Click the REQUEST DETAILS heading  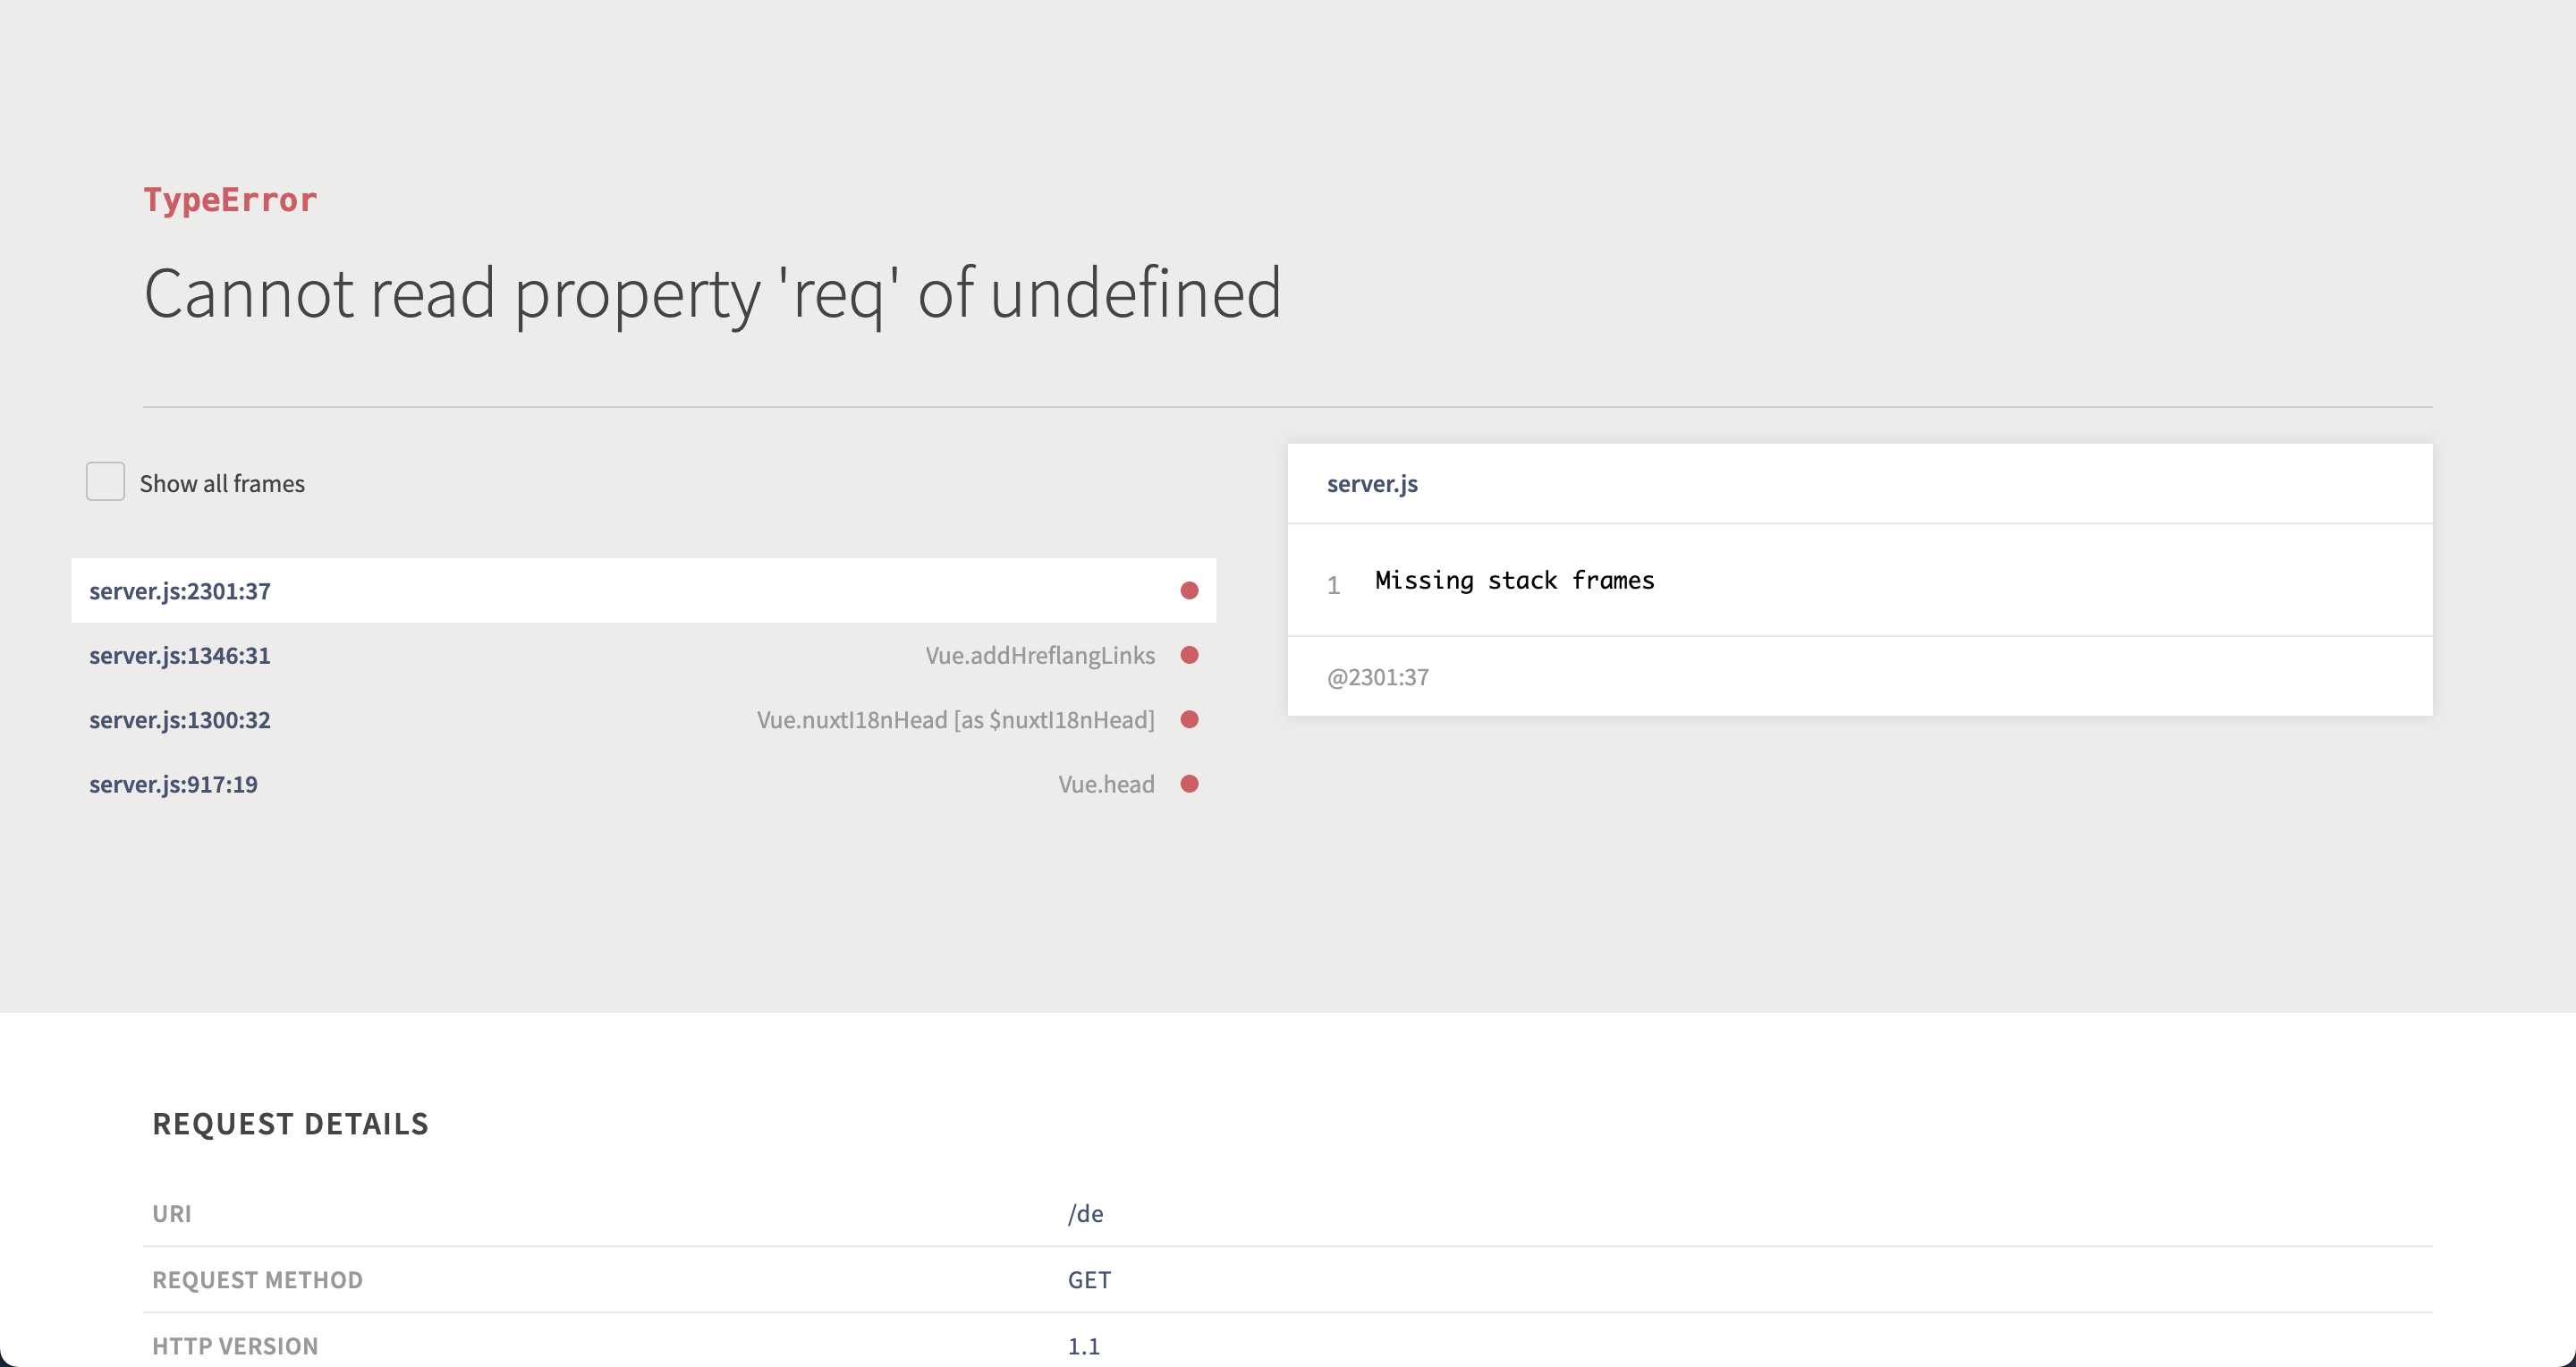tap(290, 1123)
